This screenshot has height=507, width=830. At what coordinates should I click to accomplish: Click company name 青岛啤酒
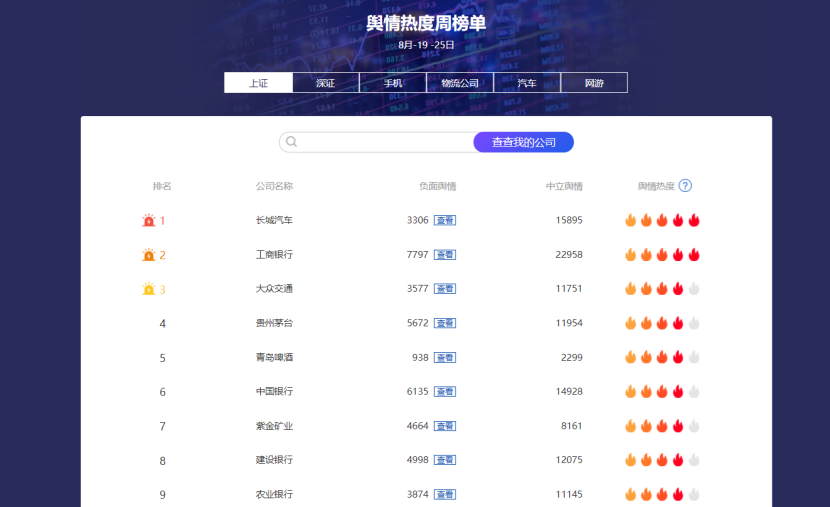pos(274,357)
